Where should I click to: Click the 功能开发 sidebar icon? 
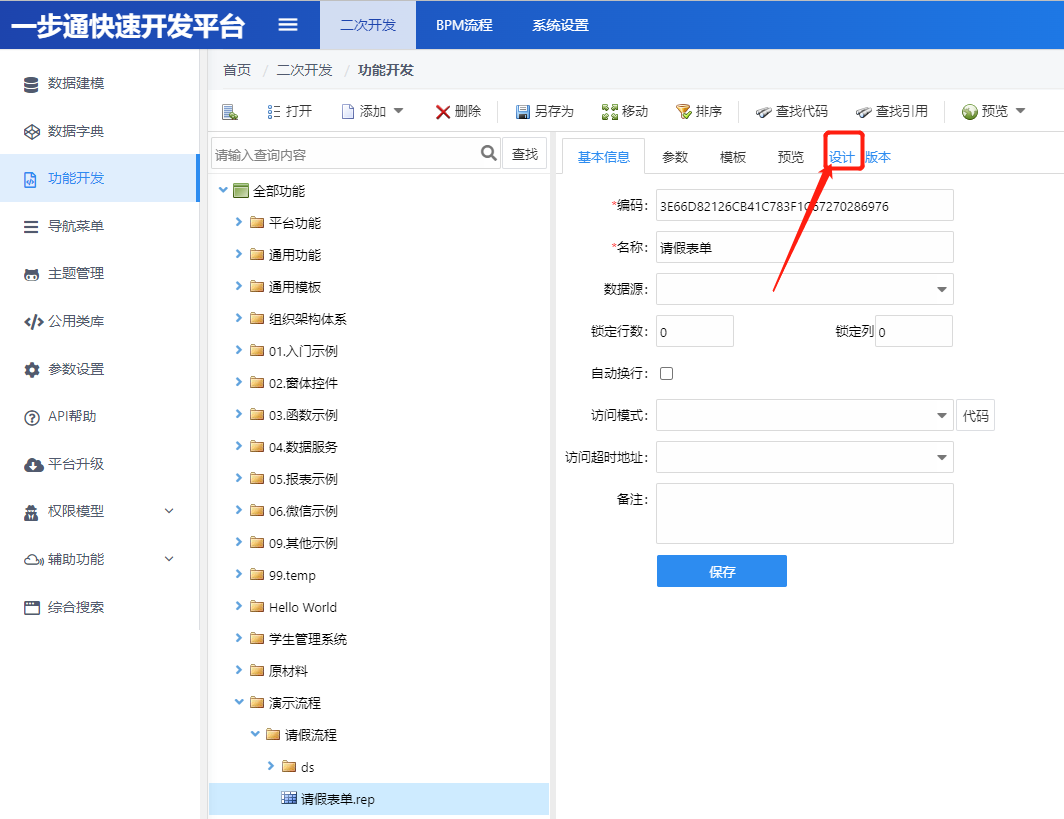click(x=31, y=179)
